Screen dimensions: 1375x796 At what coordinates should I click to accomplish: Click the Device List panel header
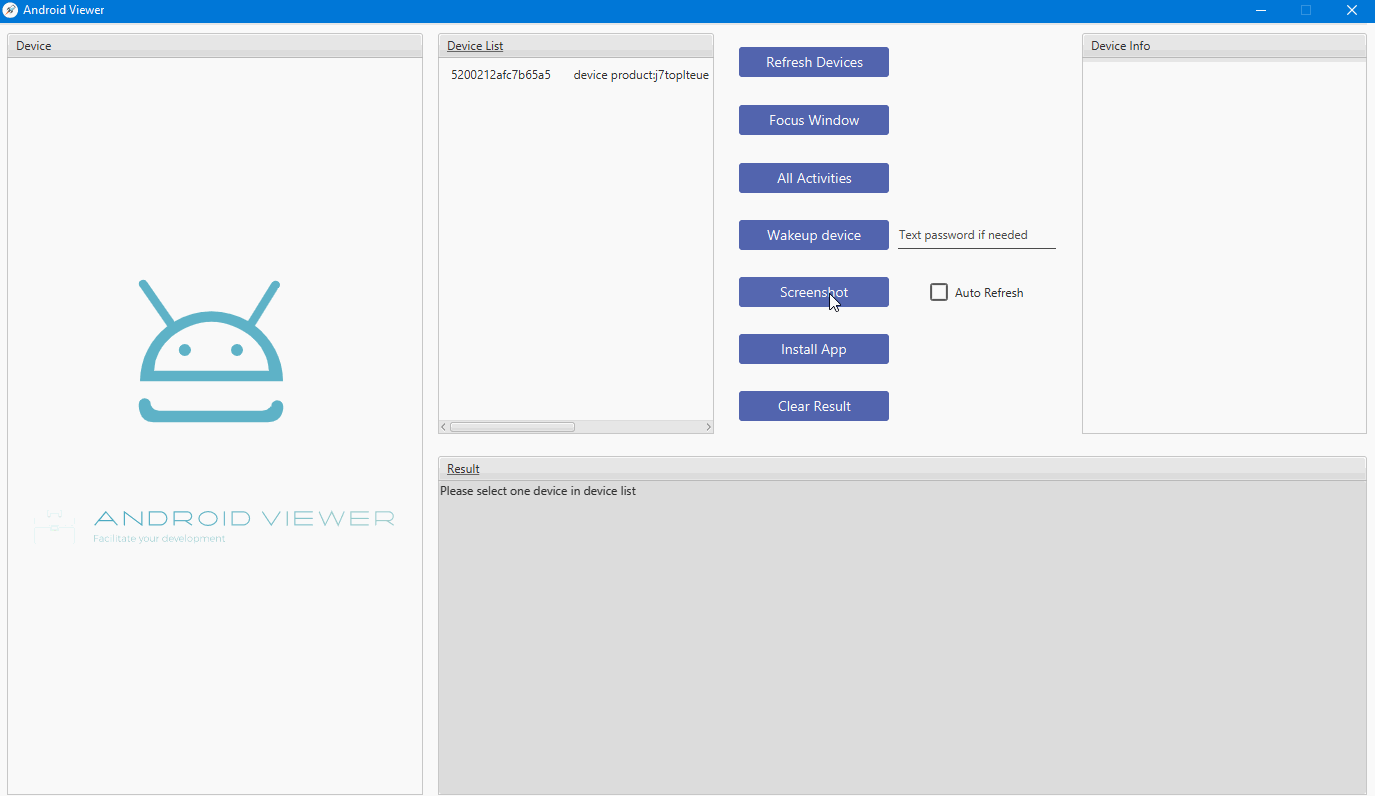(576, 46)
